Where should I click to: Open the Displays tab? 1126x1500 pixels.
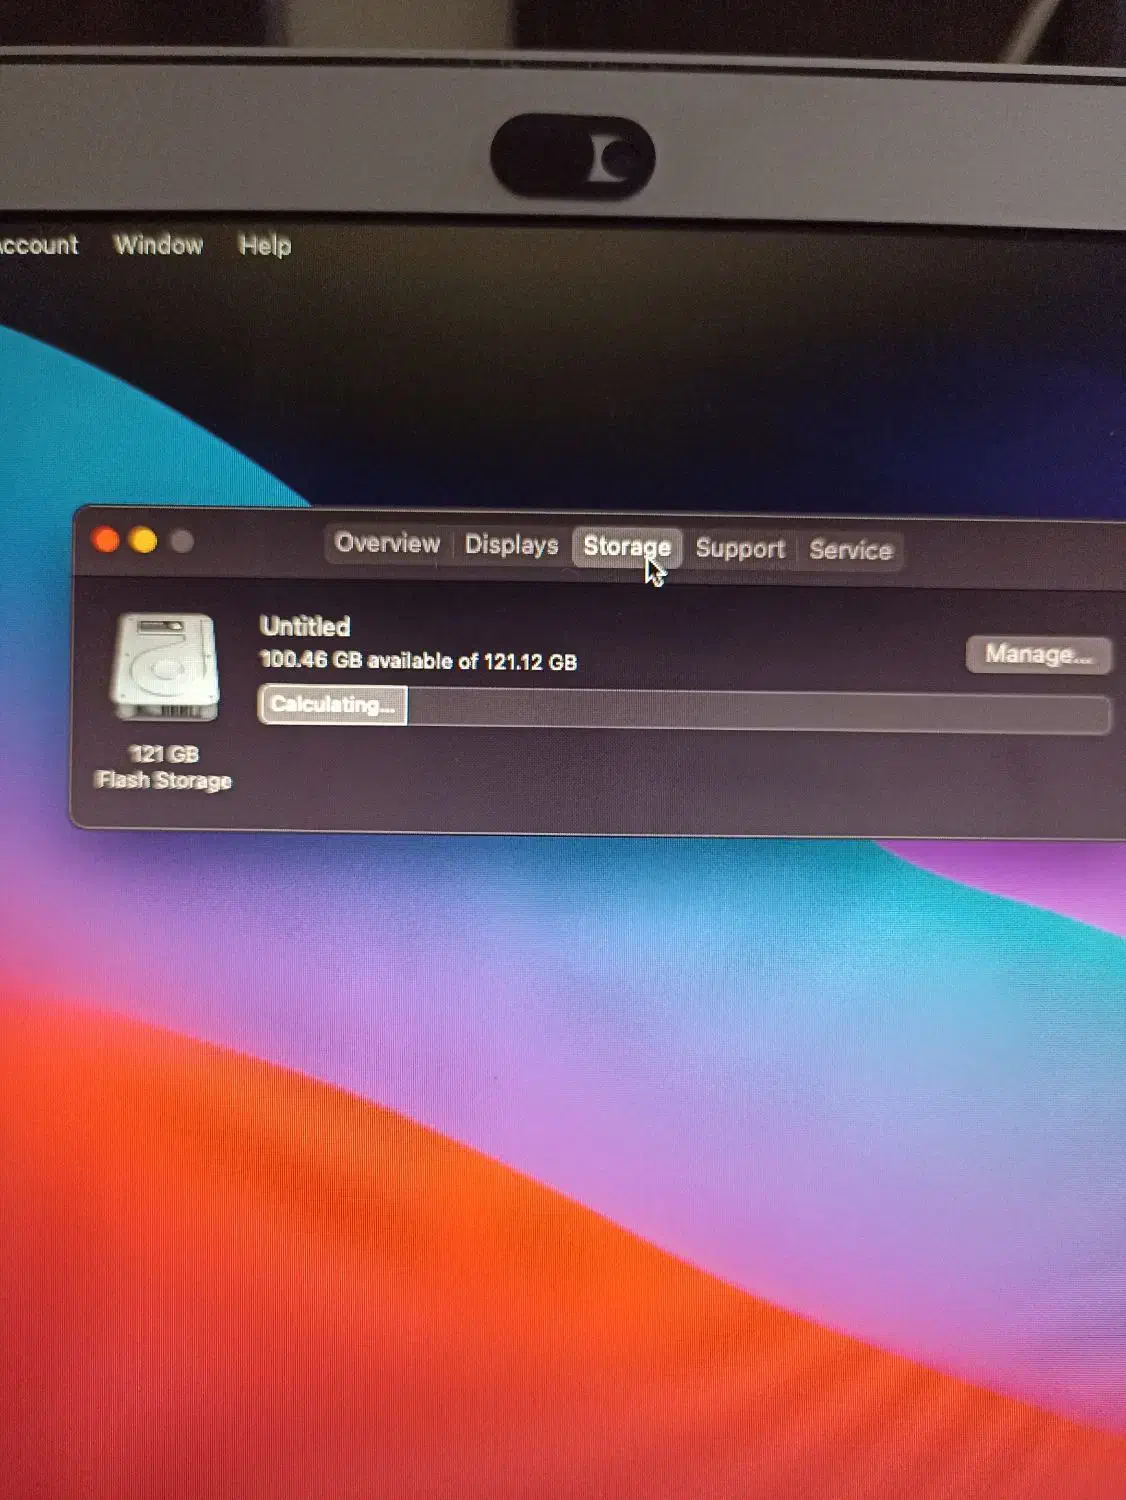pyautogui.click(x=511, y=545)
